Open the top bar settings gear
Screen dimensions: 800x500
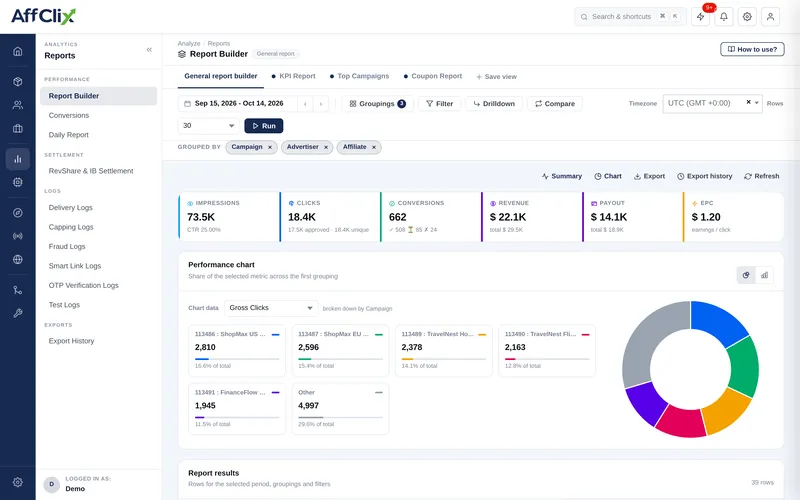pyautogui.click(x=747, y=16)
